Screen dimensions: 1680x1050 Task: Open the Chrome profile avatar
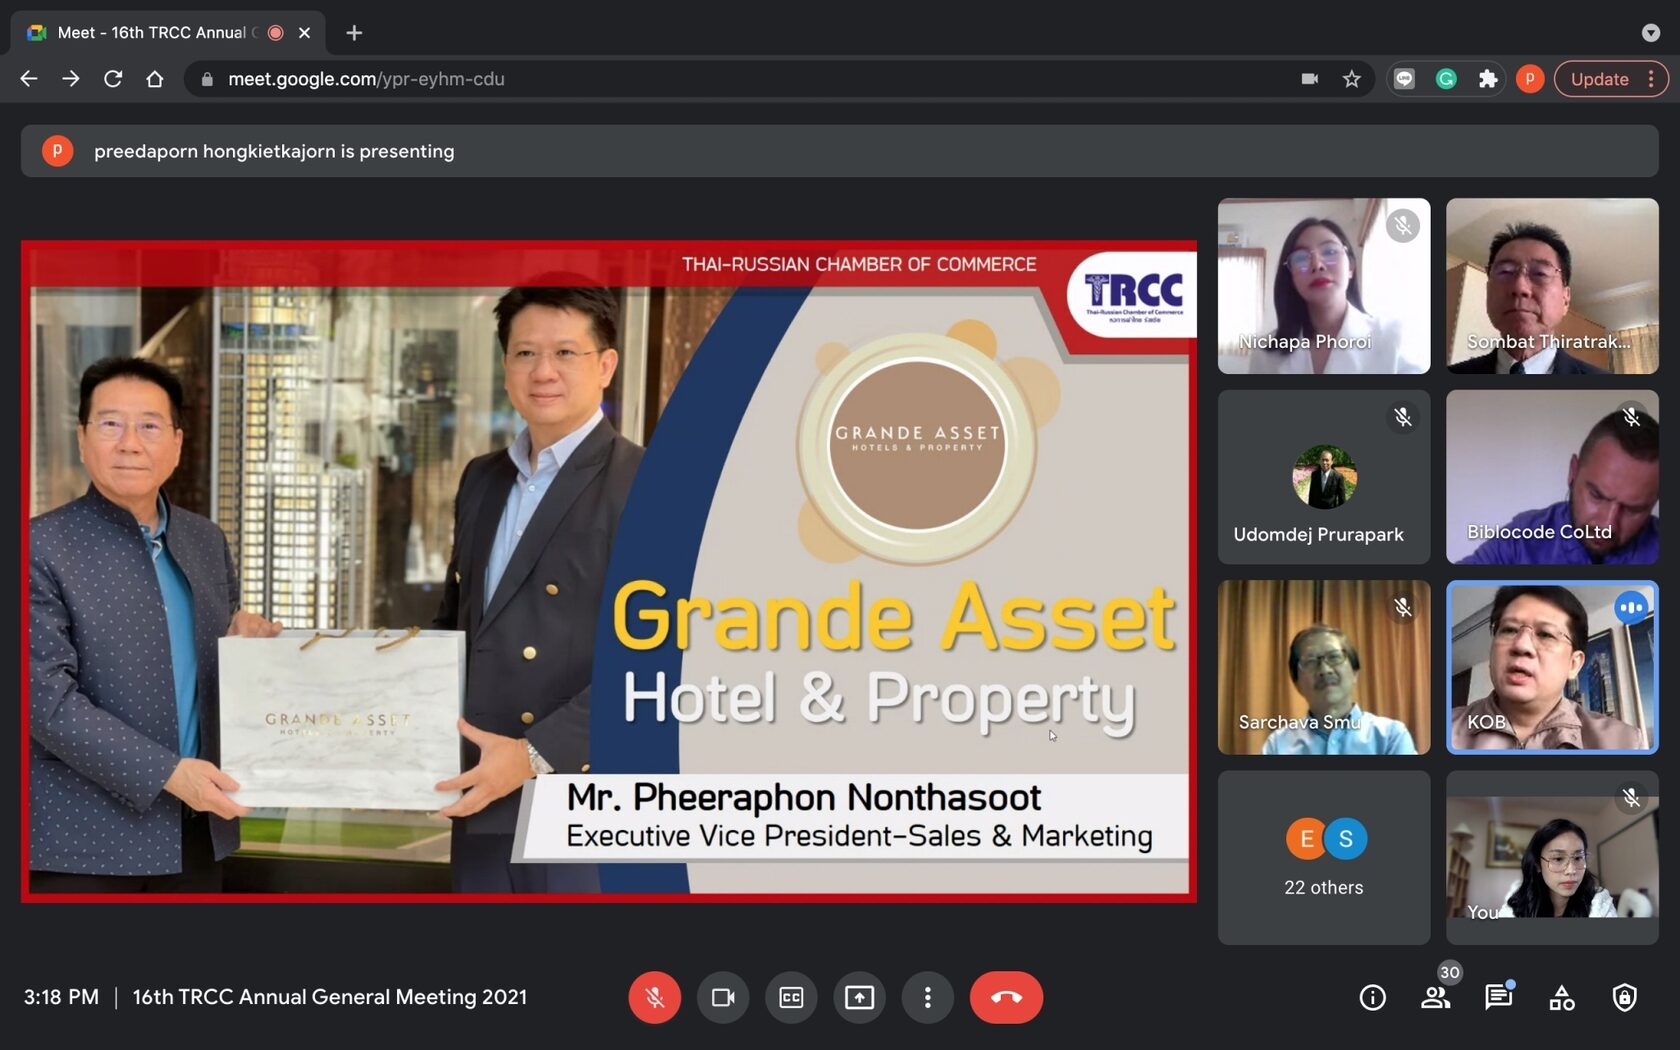pos(1530,79)
